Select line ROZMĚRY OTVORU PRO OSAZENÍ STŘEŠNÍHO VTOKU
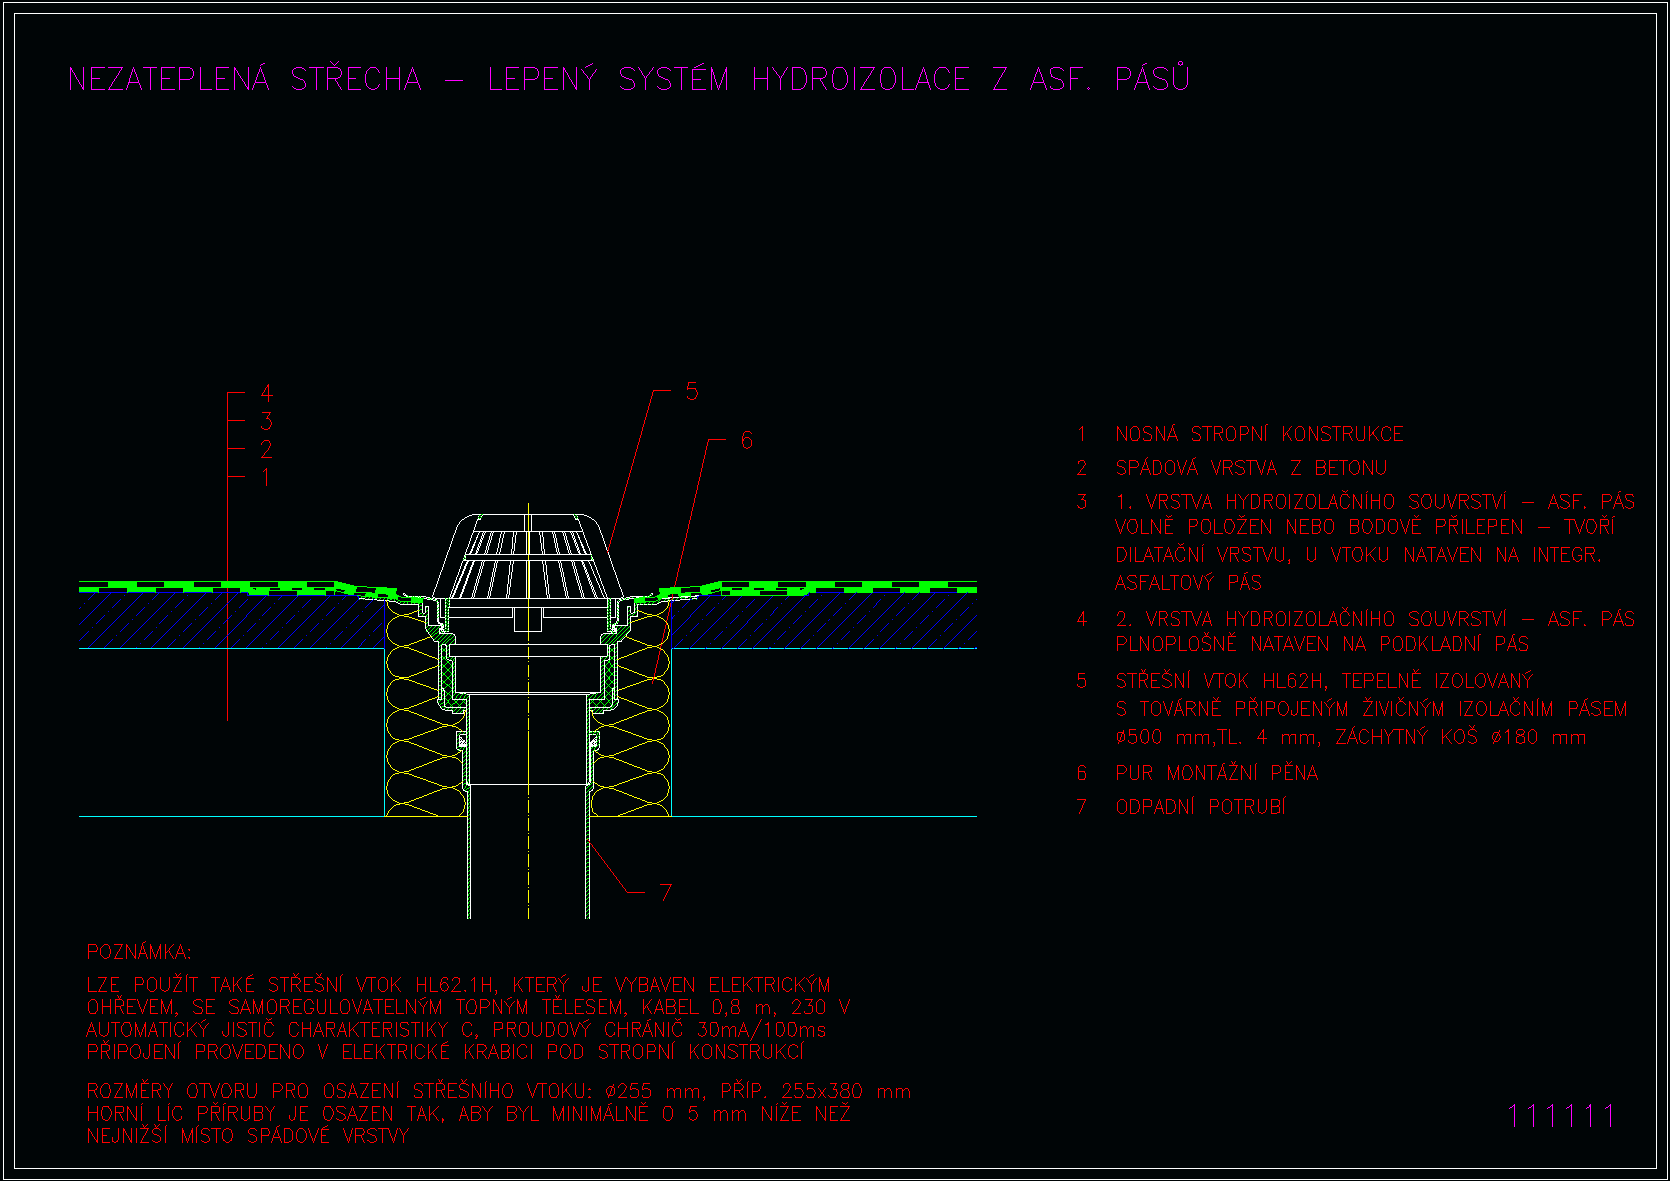 click(x=499, y=1091)
